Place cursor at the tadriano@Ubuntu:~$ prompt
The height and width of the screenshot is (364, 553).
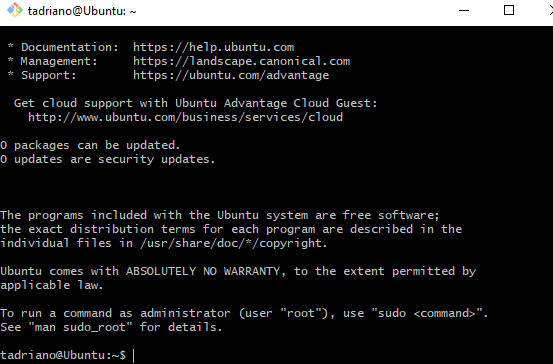coord(63,355)
